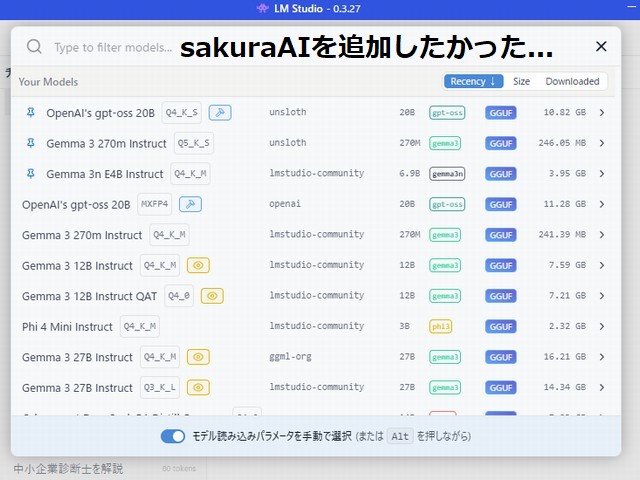Click GGUF badge on 14.34 GB row
Image resolution: width=640 pixels, height=480 pixels.
tap(501, 387)
